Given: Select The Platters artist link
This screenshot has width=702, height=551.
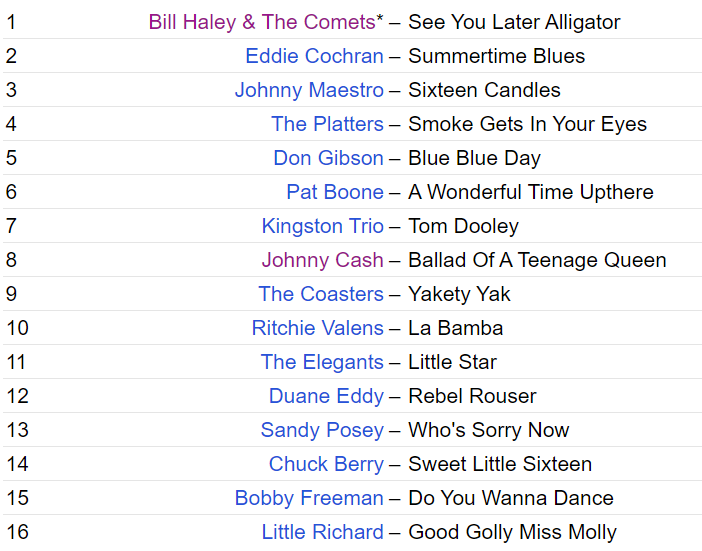Looking at the screenshot, I should tap(327, 124).
